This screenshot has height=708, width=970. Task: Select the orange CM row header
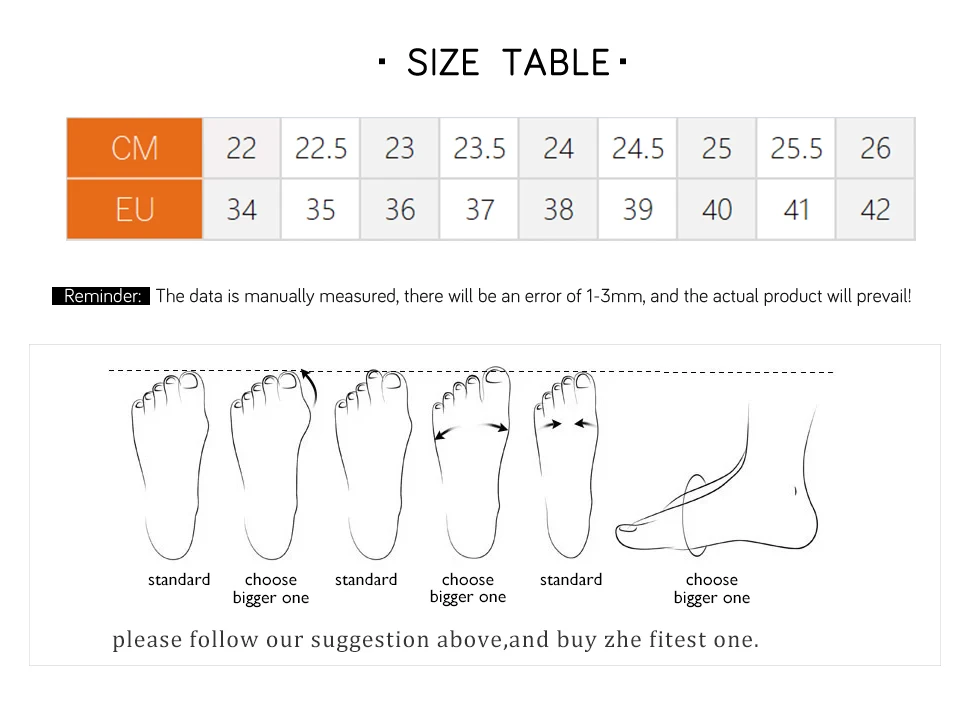tap(135, 148)
